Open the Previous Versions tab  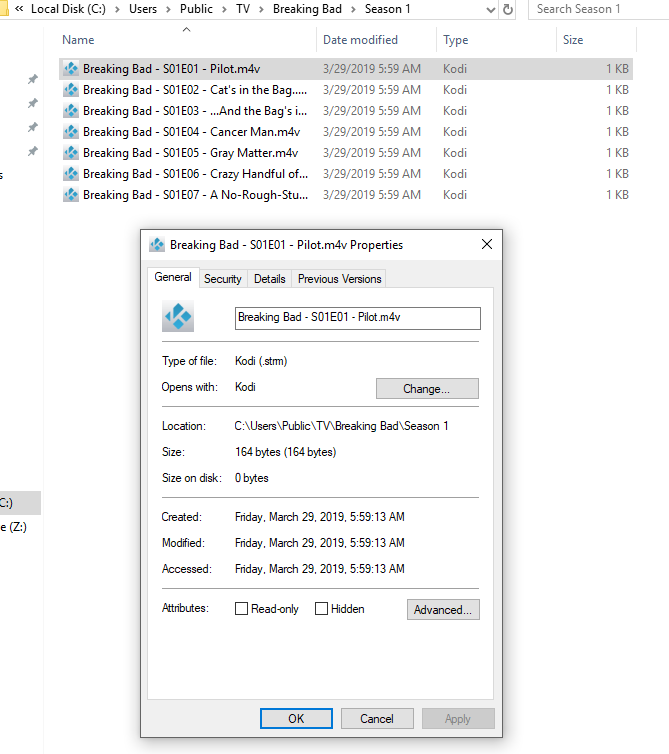340,279
